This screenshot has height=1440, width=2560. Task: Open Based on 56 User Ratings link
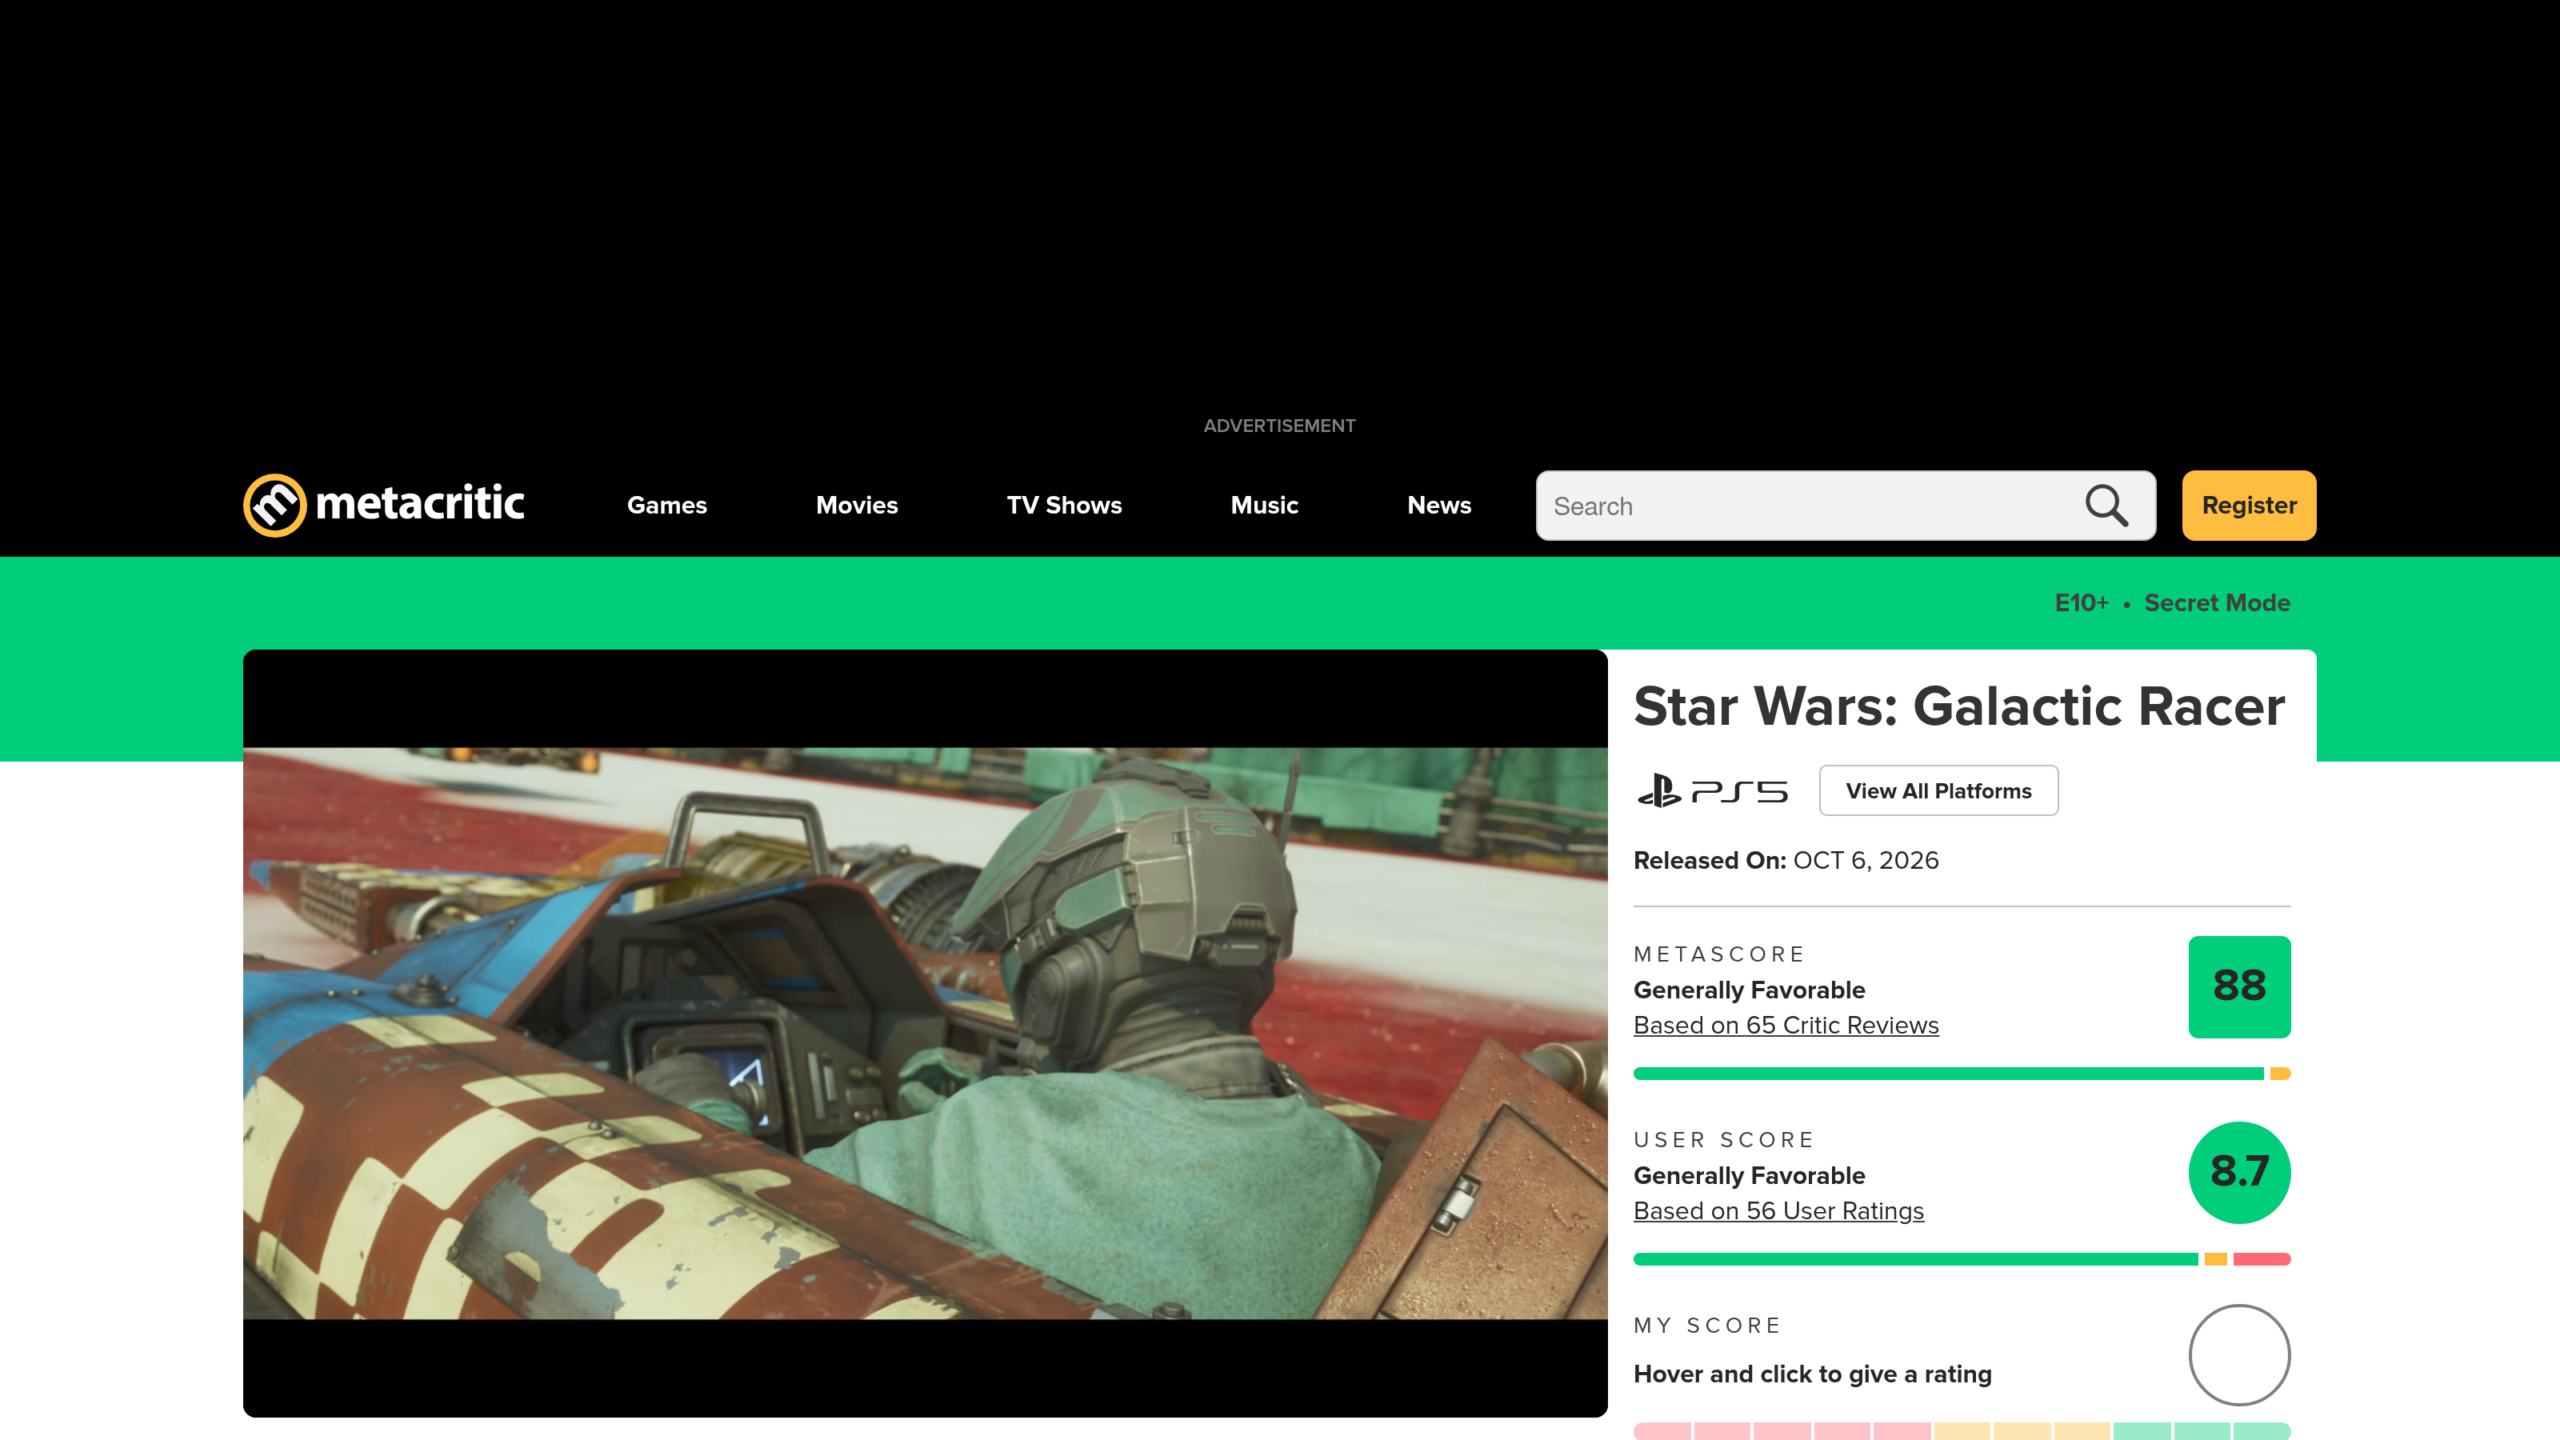[1778, 1211]
